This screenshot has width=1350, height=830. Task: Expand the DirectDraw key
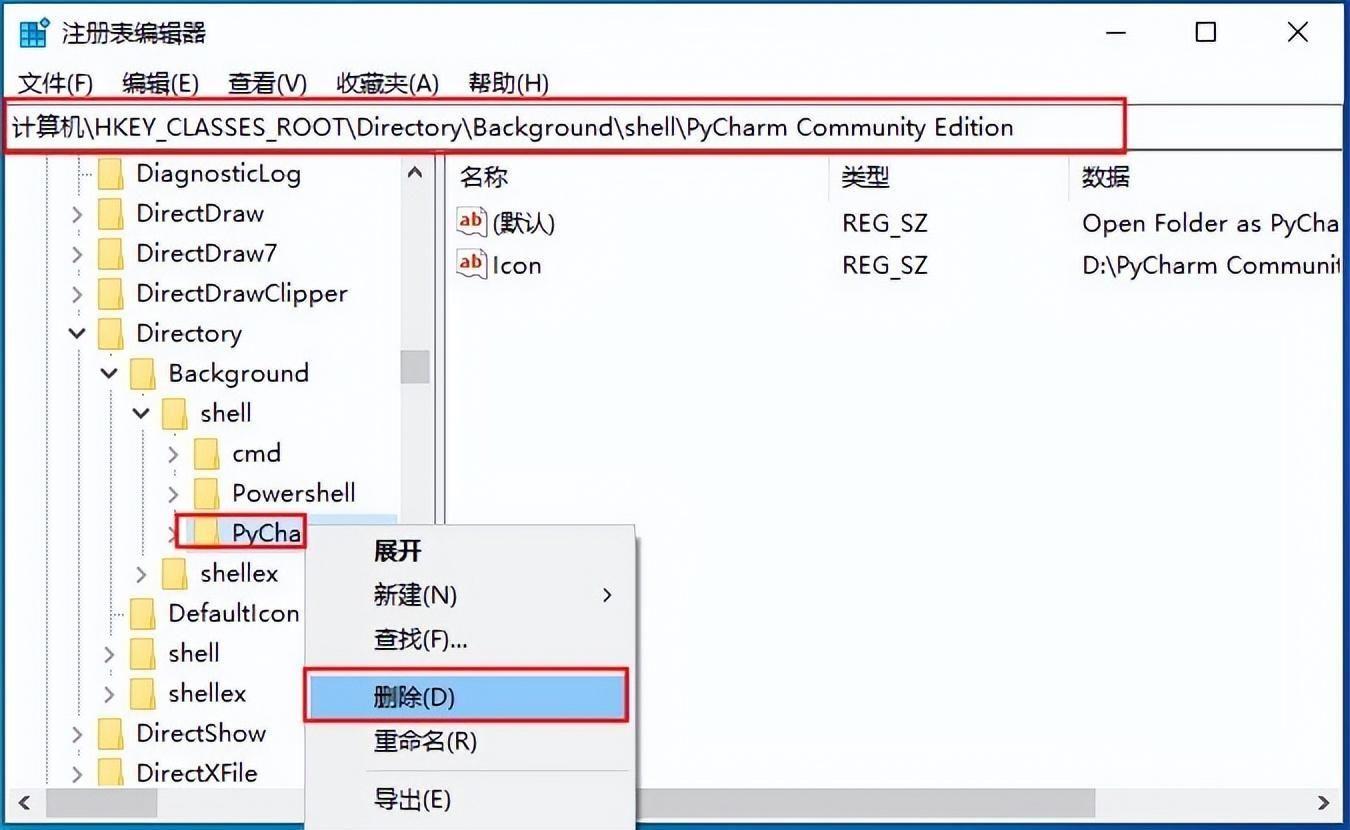78,214
